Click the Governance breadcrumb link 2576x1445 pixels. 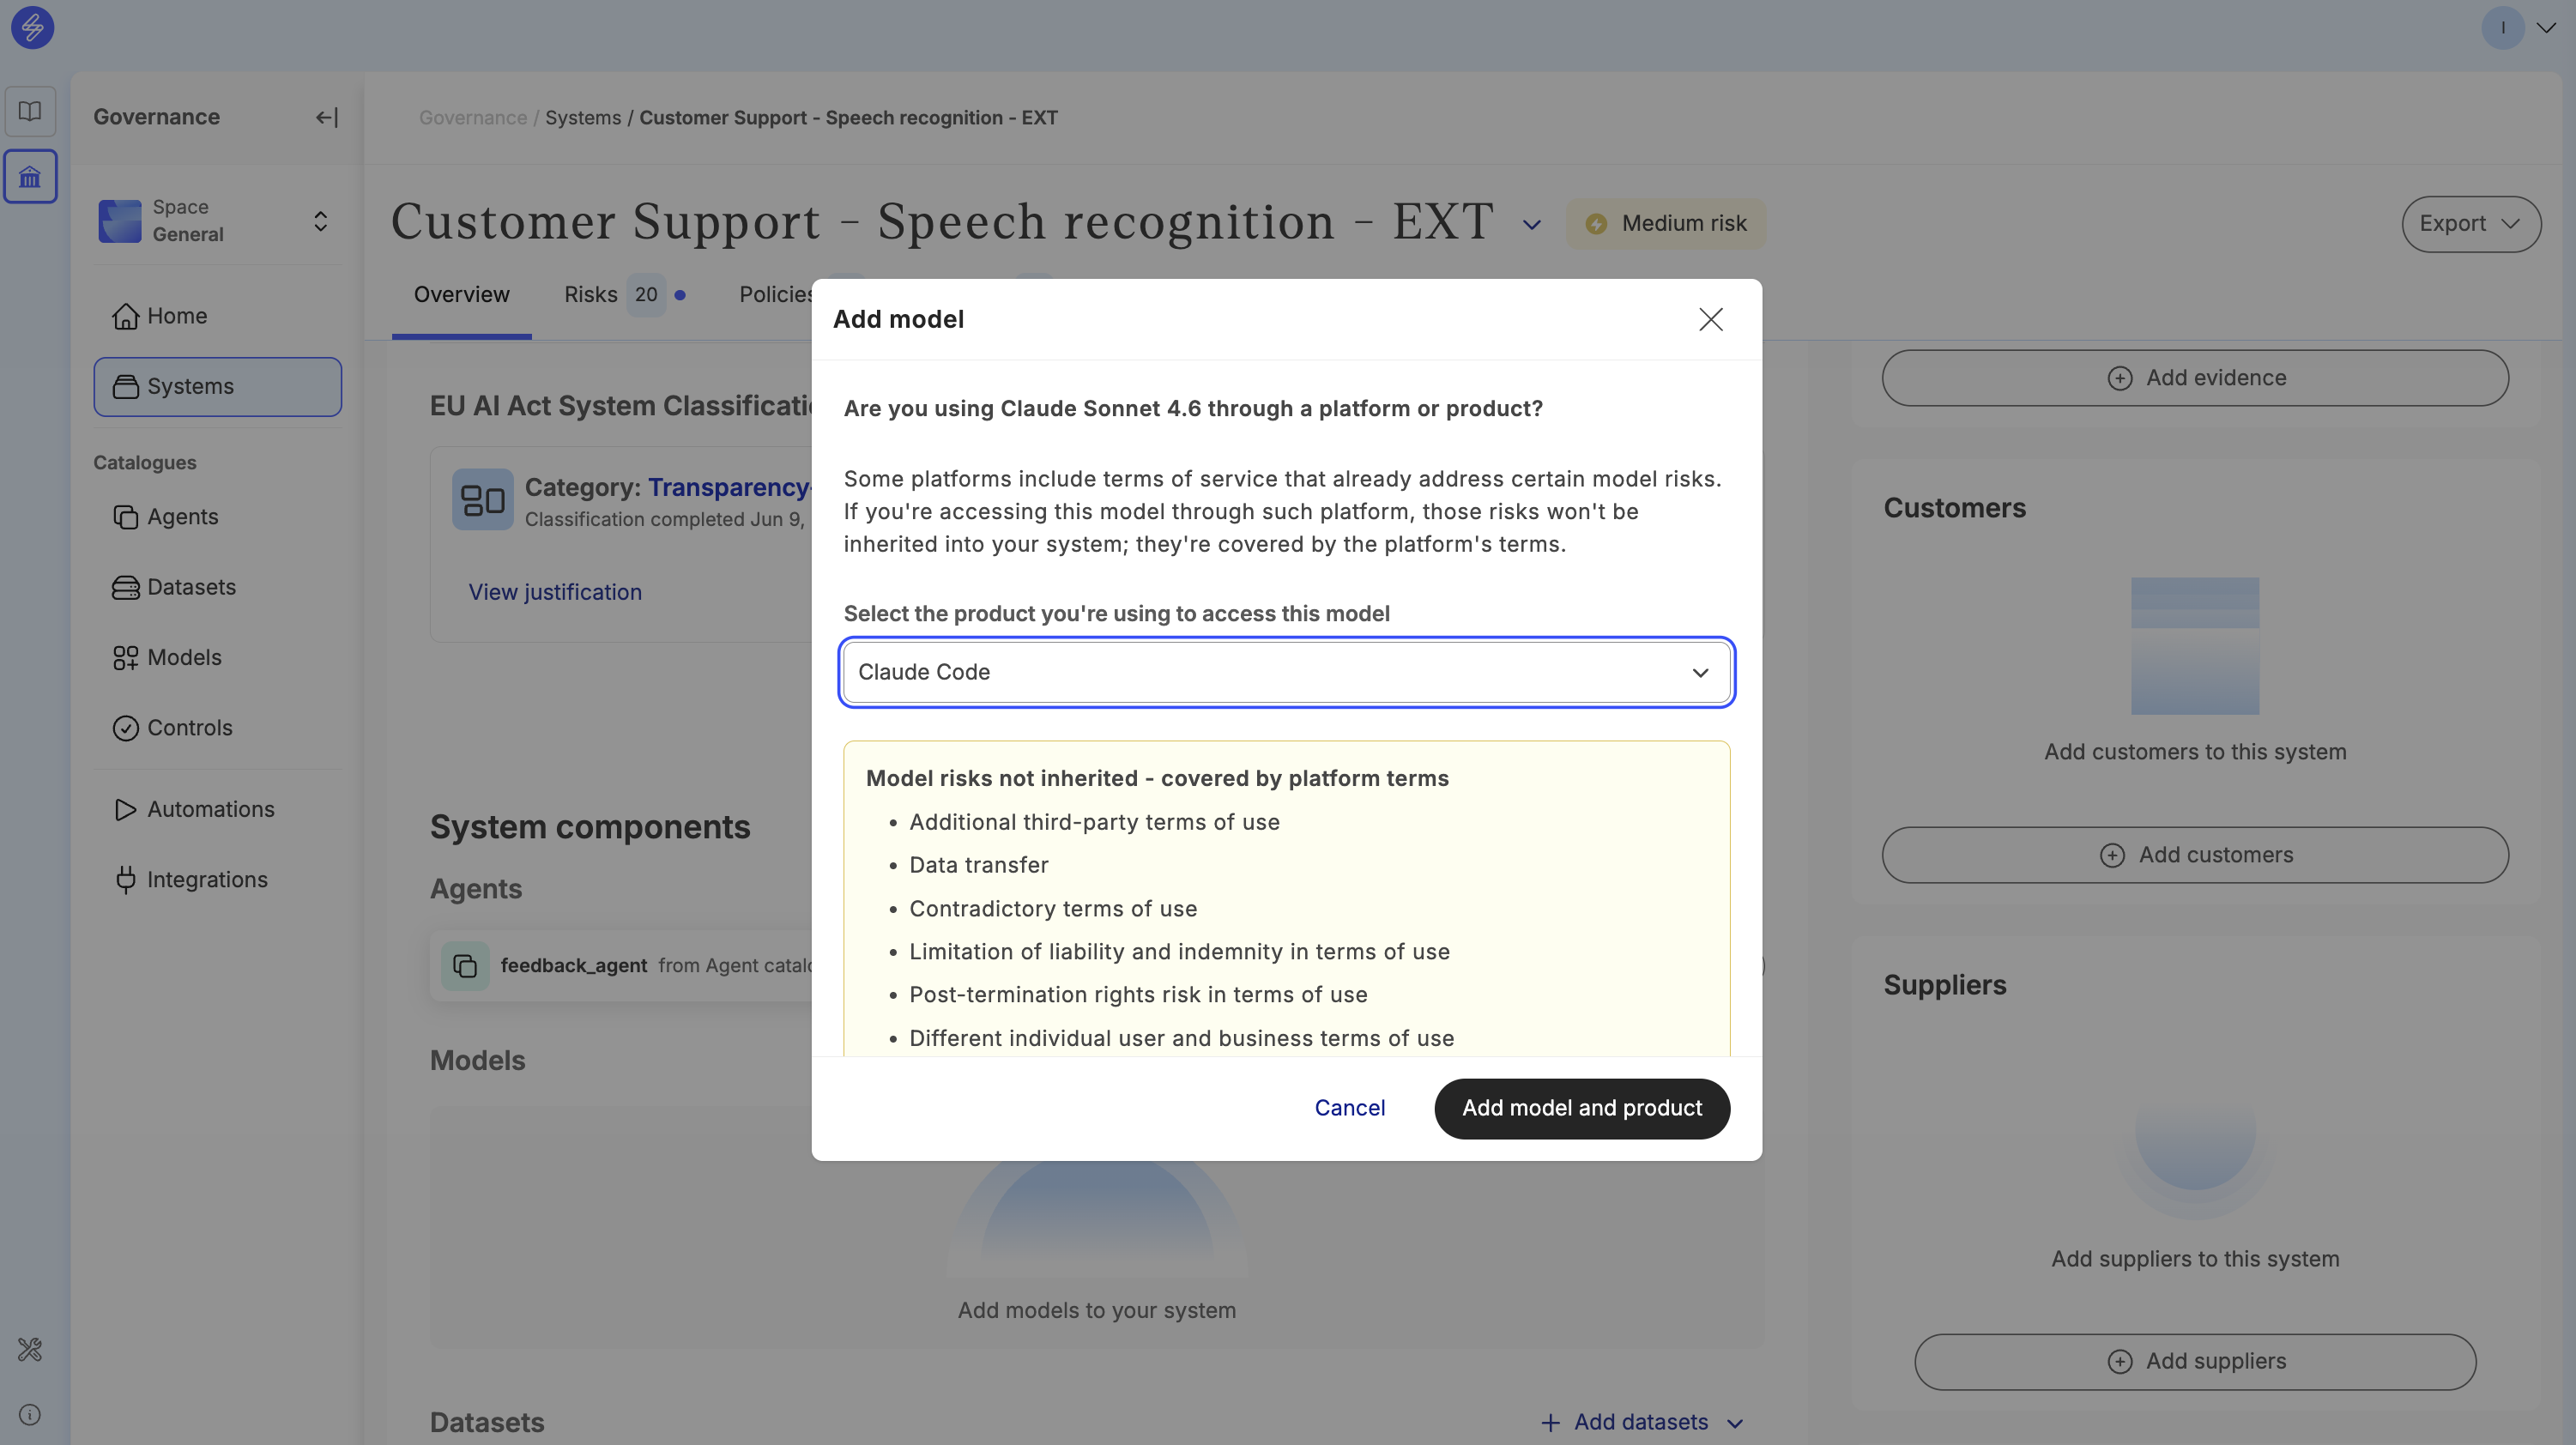[x=473, y=118]
